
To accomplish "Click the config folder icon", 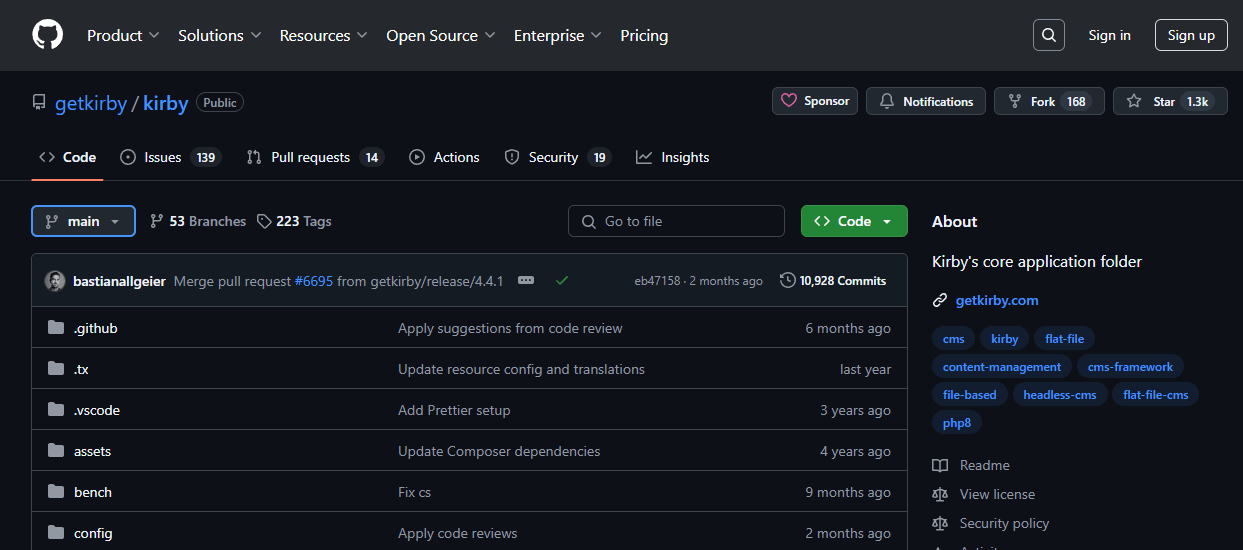I will (x=56, y=533).
